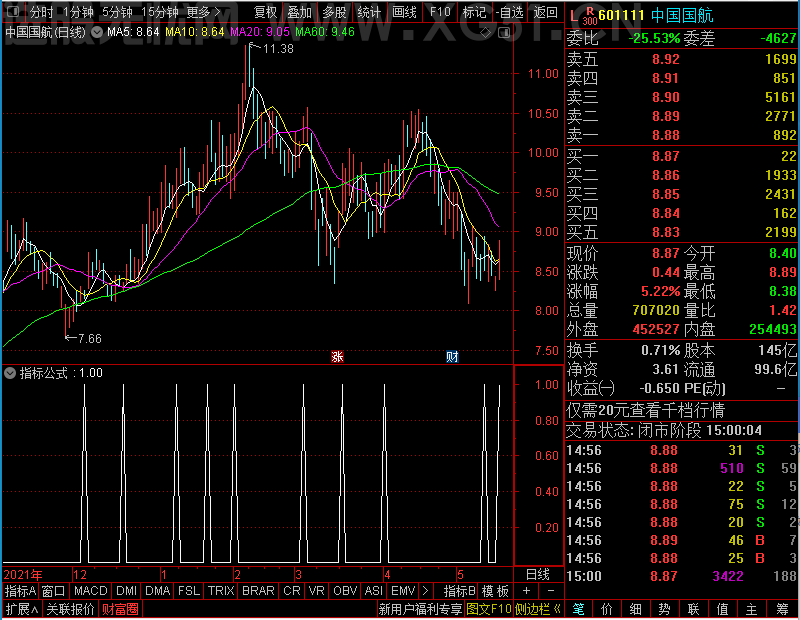The image size is (800, 620).
Task: Select the 筹 tab in side panel
Action: coord(783,609)
